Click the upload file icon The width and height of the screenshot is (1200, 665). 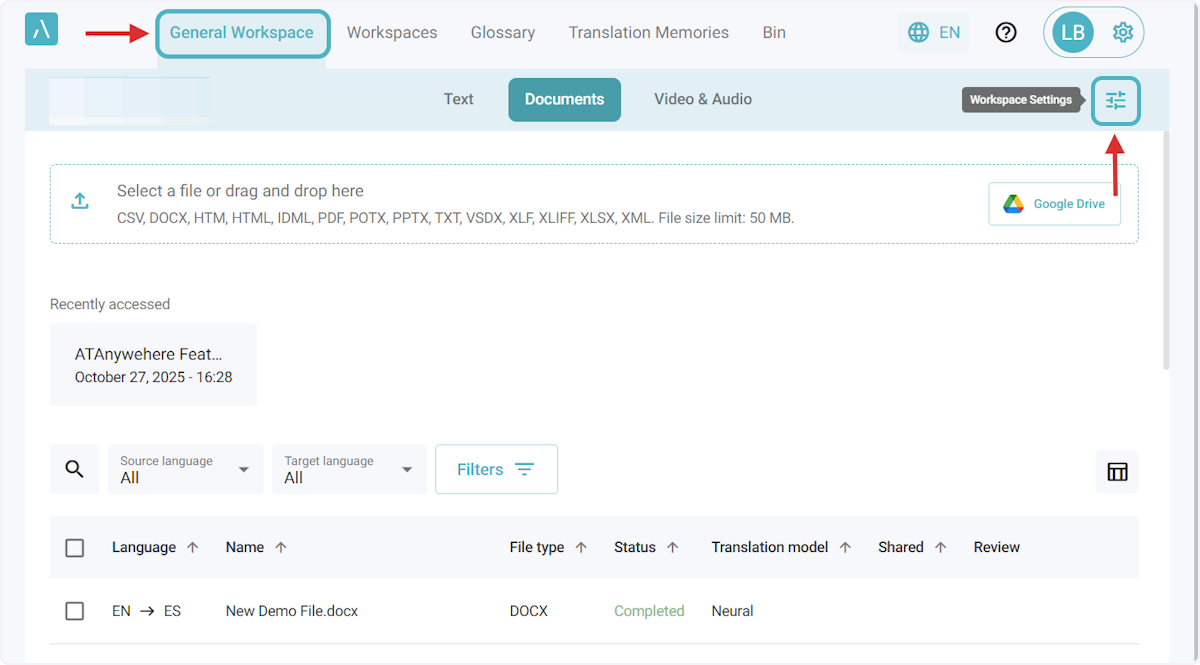[x=80, y=201]
